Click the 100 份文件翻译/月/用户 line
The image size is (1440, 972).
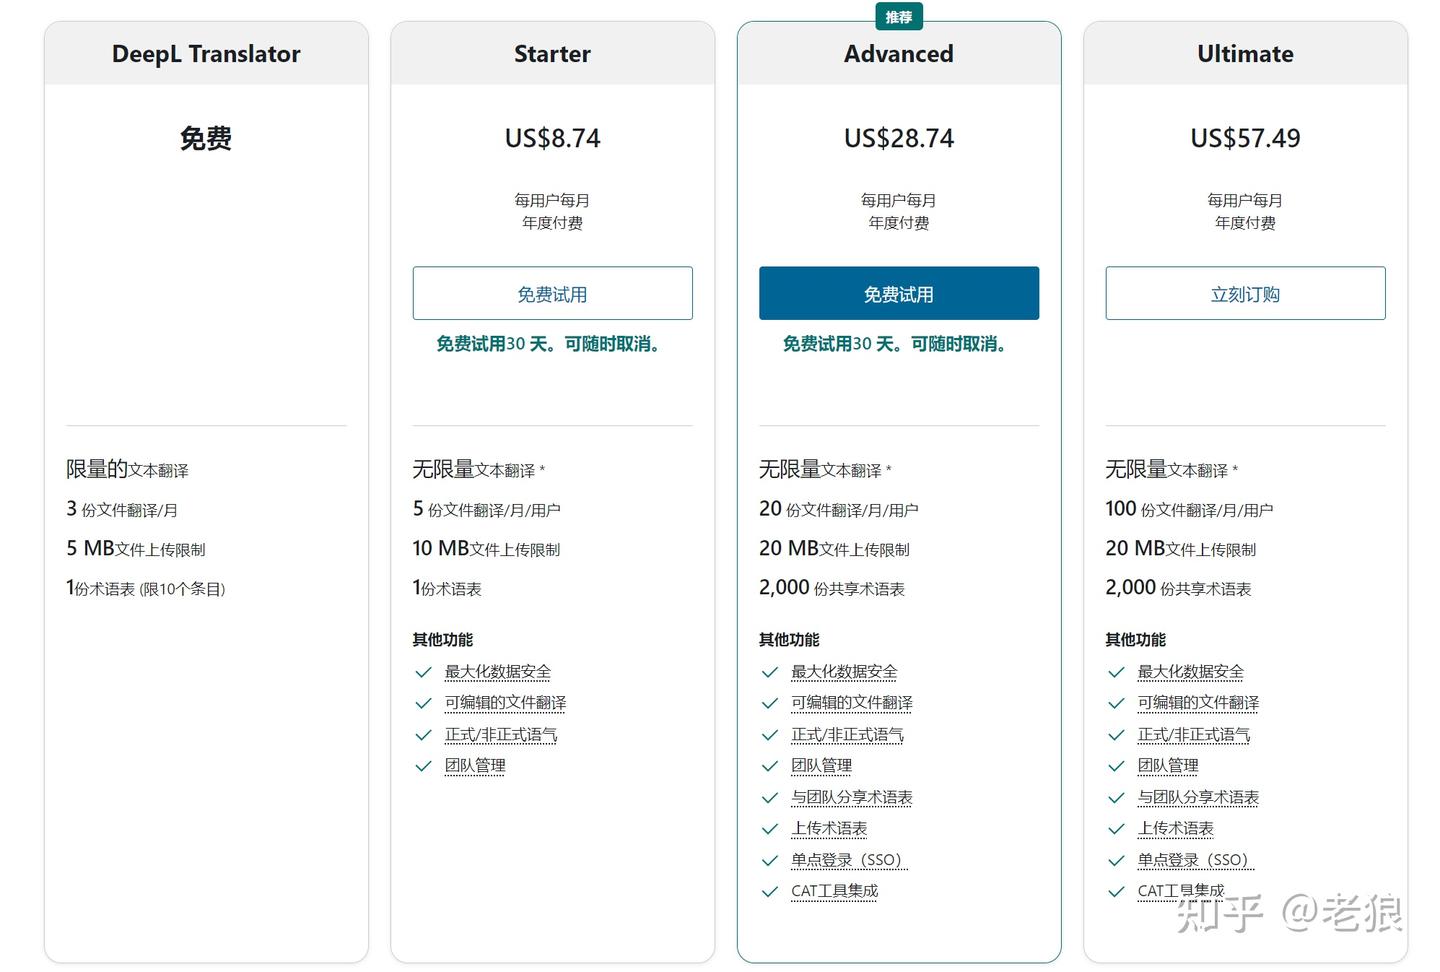click(x=1189, y=509)
